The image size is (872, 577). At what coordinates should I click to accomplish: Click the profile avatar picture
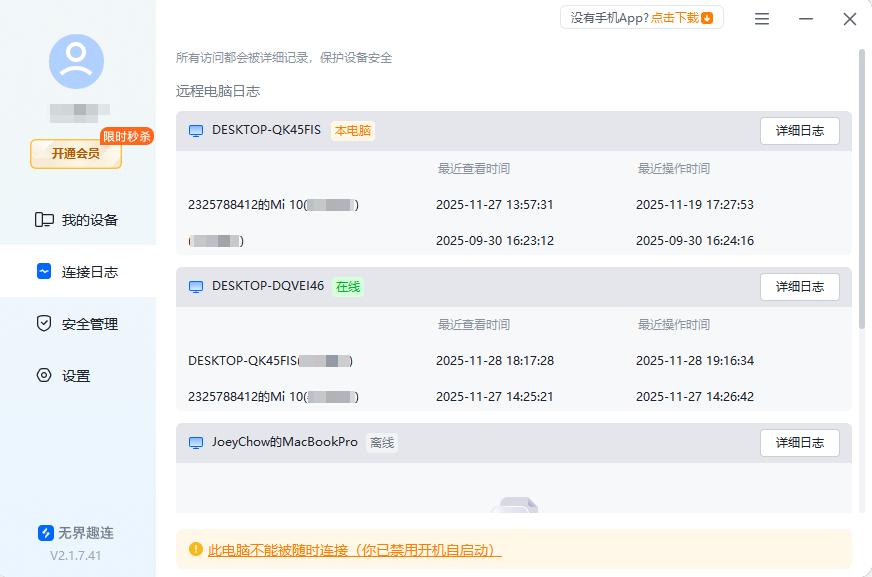point(77,61)
